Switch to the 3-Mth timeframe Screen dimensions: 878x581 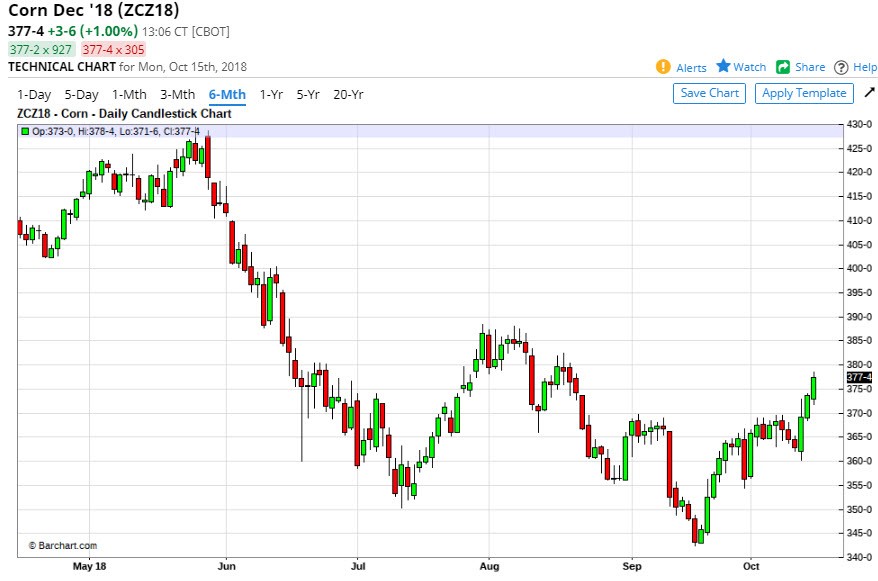click(178, 95)
